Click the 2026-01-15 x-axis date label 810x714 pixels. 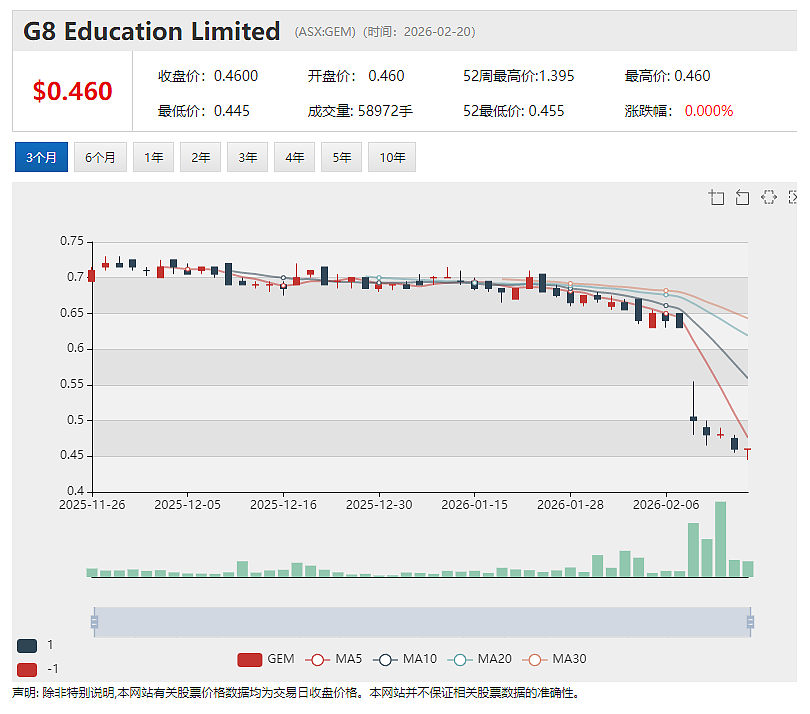474,505
